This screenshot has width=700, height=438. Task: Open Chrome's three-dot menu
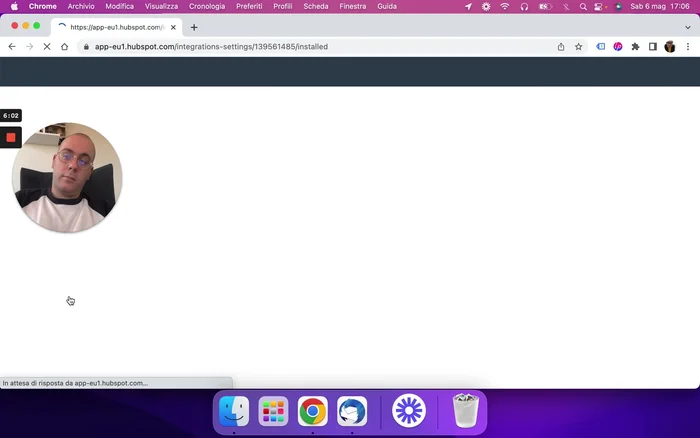pyautogui.click(x=688, y=47)
